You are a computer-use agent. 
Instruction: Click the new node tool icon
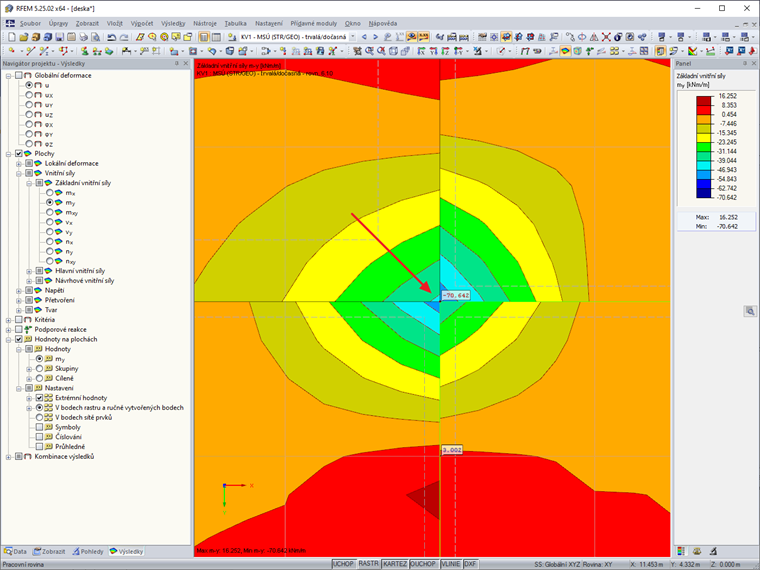(x=12, y=51)
